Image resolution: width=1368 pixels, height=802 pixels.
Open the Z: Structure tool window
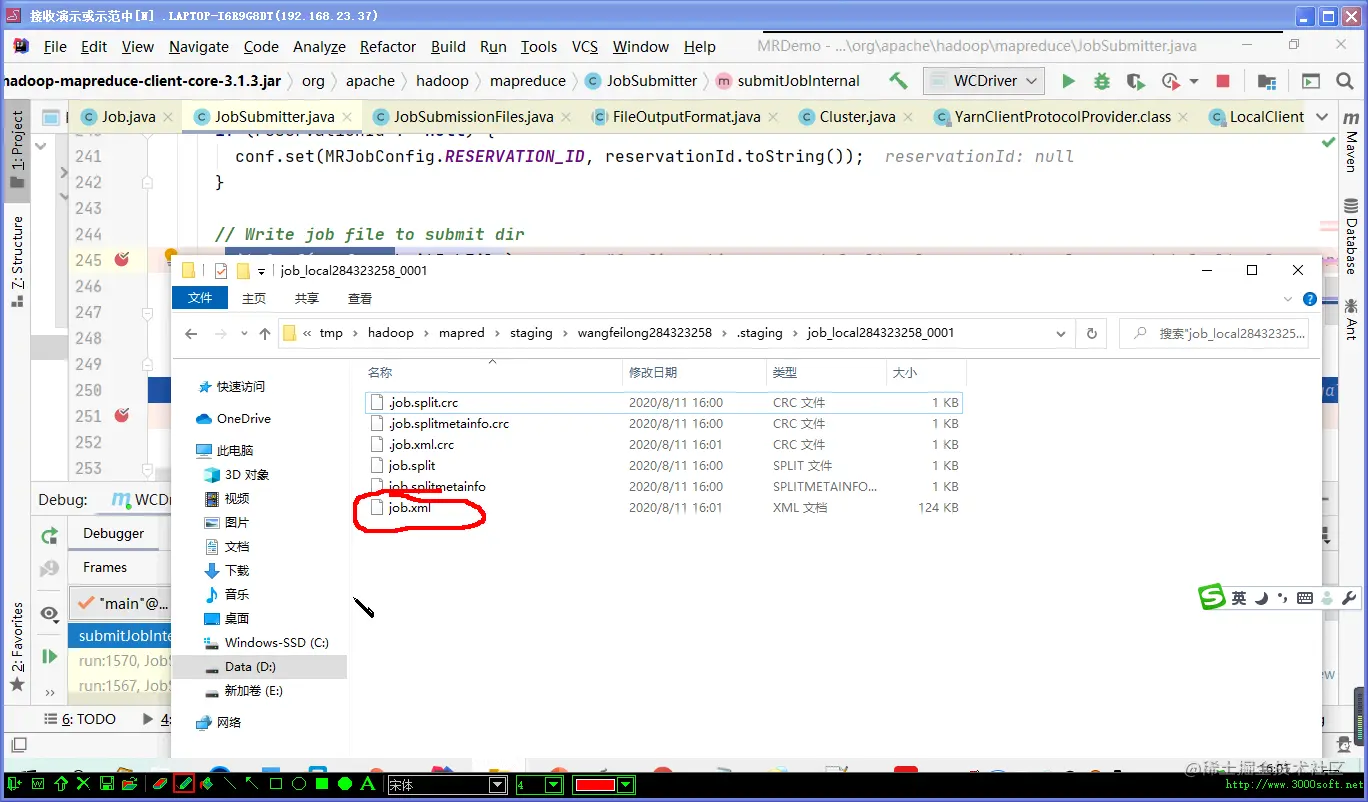[x=17, y=262]
